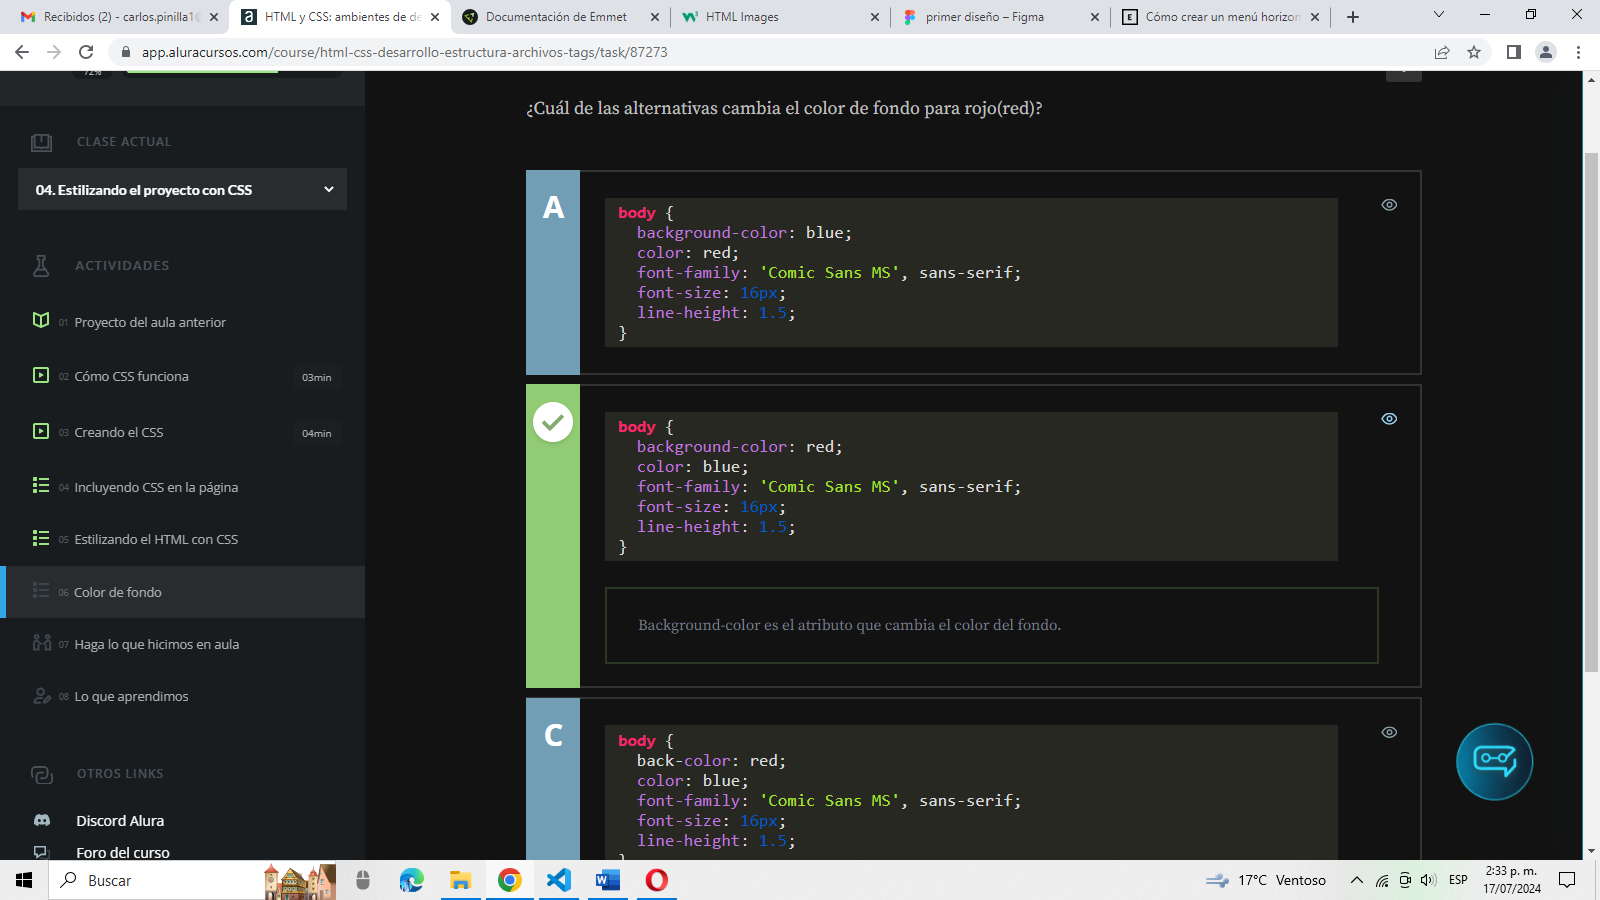Open the floating chat assistant button
The height and width of the screenshot is (900, 1600).
click(x=1494, y=762)
